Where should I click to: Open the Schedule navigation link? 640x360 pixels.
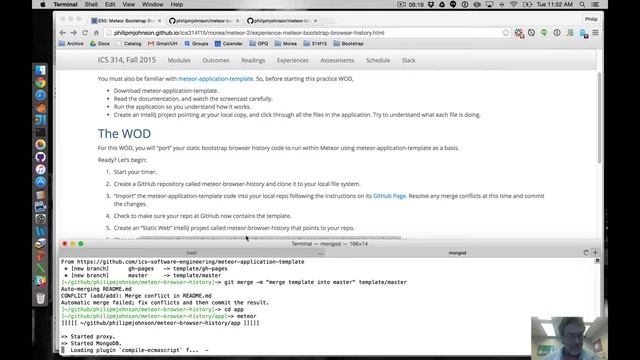tap(378, 60)
